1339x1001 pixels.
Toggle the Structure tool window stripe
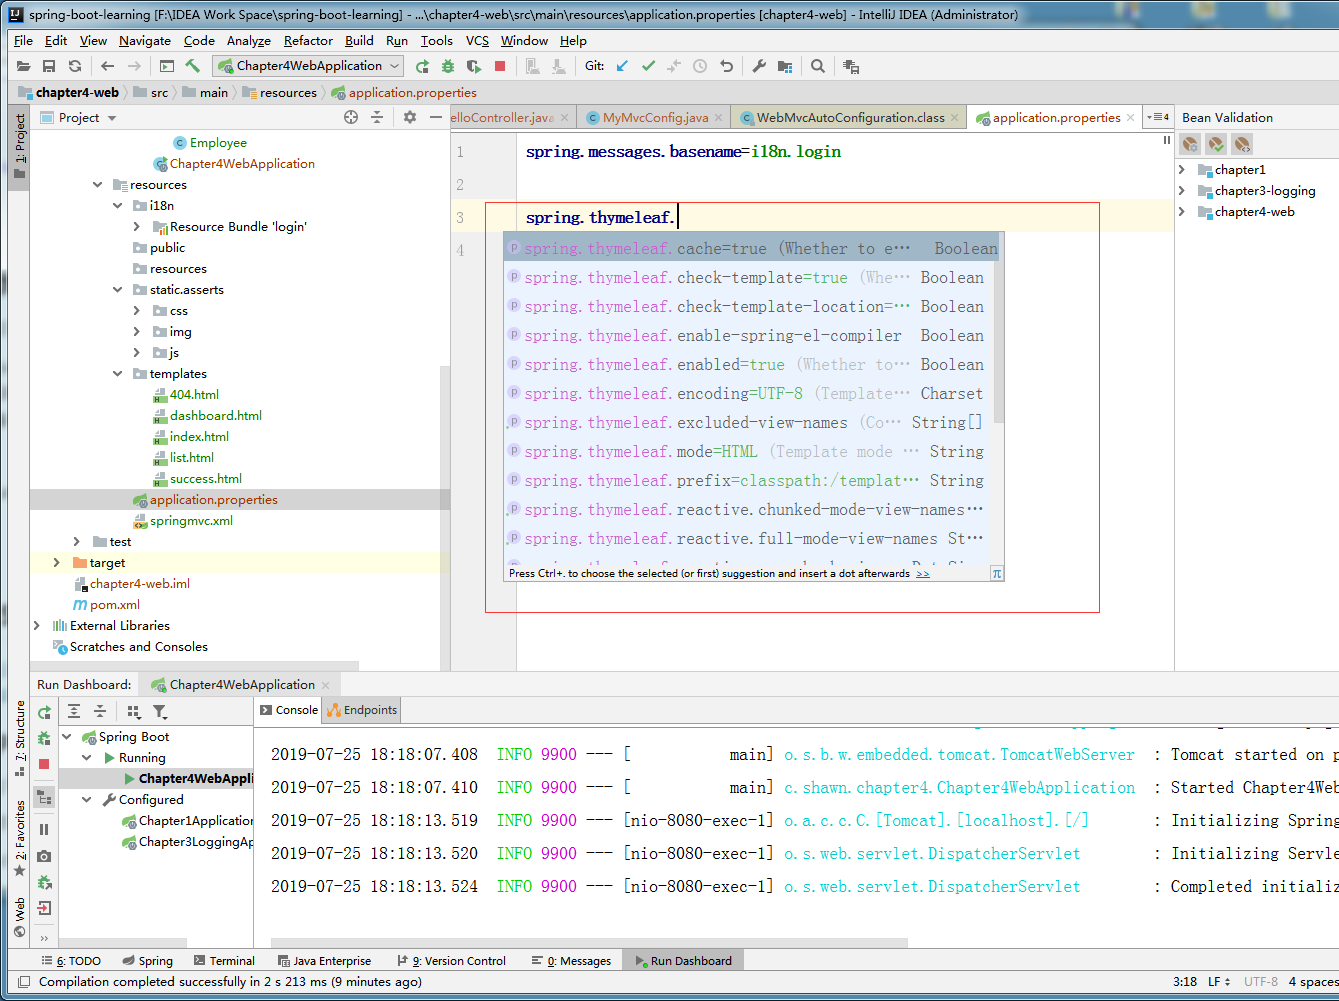tap(19, 736)
